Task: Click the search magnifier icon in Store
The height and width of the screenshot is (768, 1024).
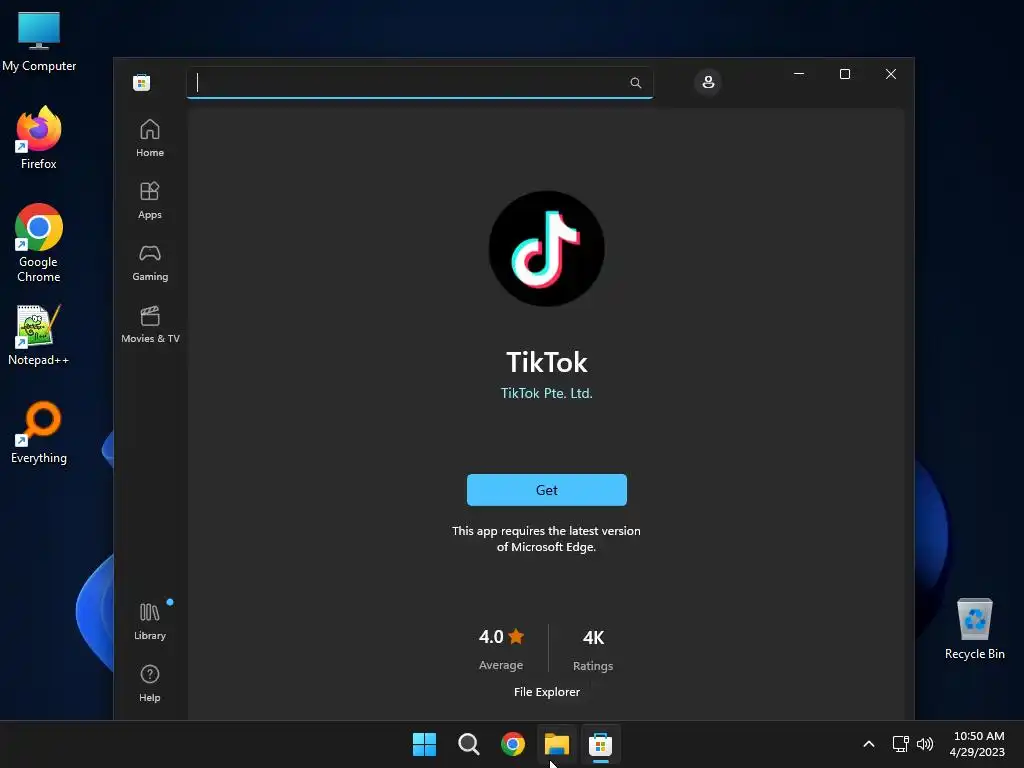Action: pyautogui.click(x=635, y=83)
